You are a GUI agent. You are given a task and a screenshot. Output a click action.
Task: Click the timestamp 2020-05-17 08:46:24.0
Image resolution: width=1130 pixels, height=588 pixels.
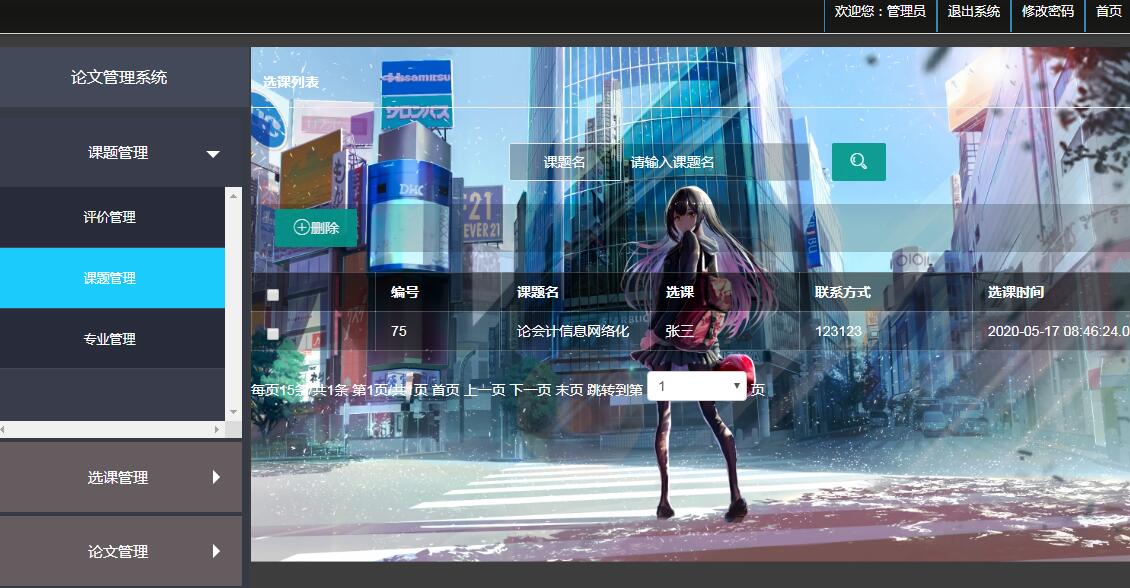point(1058,331)
